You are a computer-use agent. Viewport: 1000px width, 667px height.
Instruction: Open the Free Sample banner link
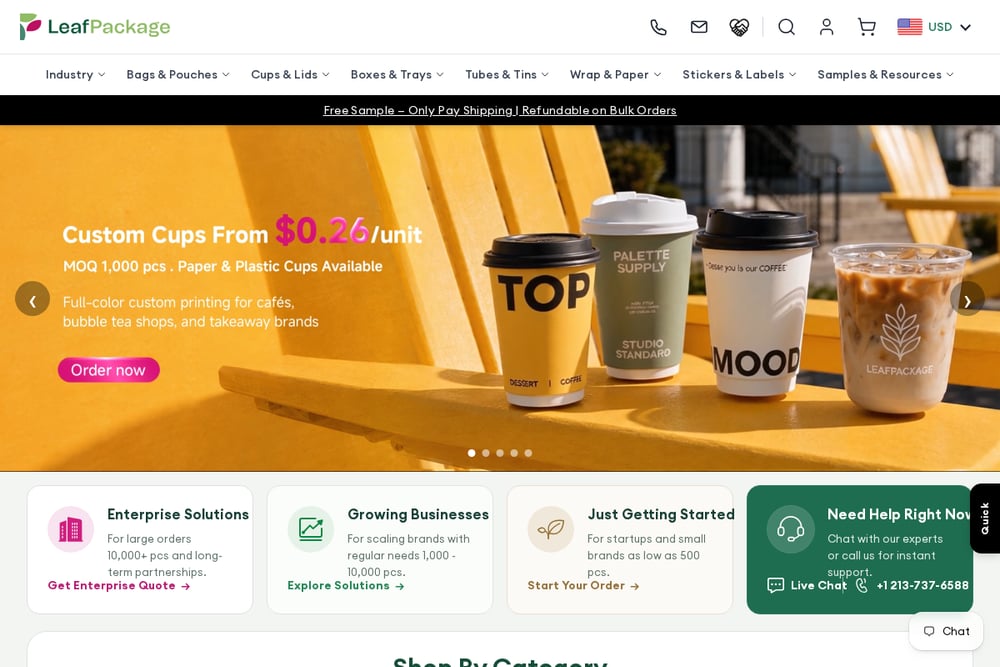click(500, 110)
